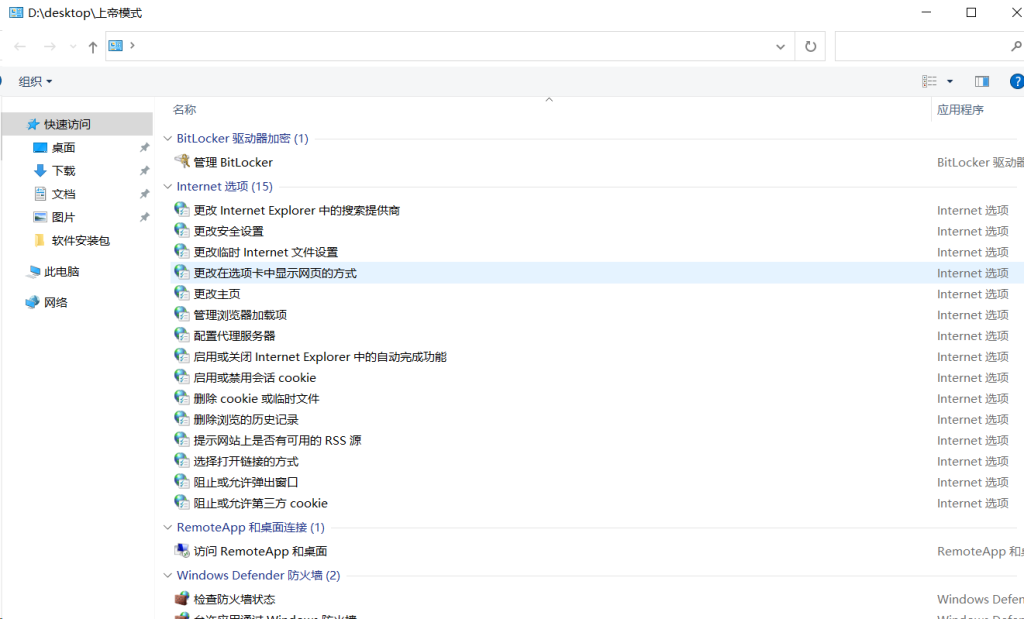Click the 此电脑 computer icon
The width and height of the screenshot is (1024, 619).
tap(33, 272)
